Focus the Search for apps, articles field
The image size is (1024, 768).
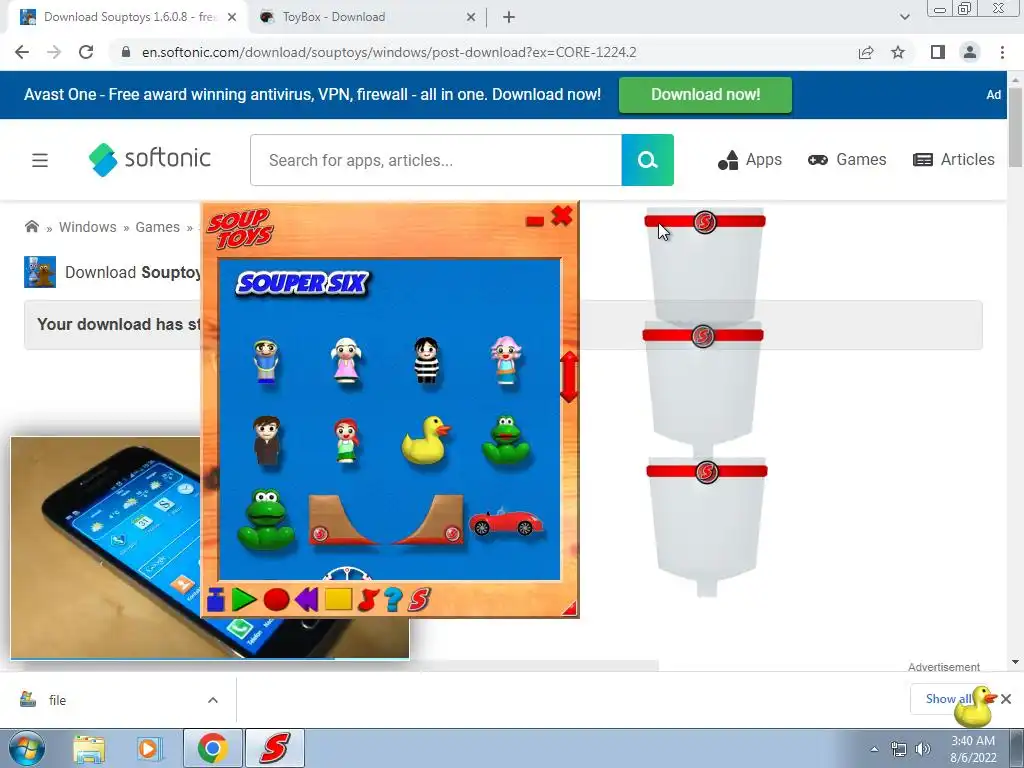(436, 160)
